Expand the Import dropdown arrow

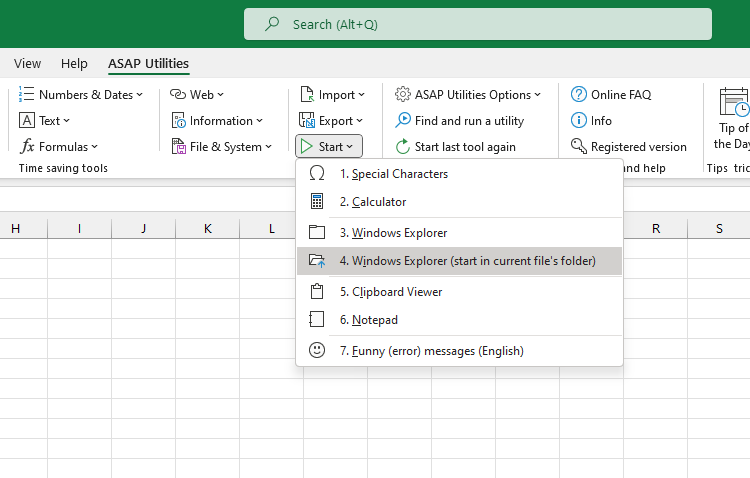click(361, 95)
